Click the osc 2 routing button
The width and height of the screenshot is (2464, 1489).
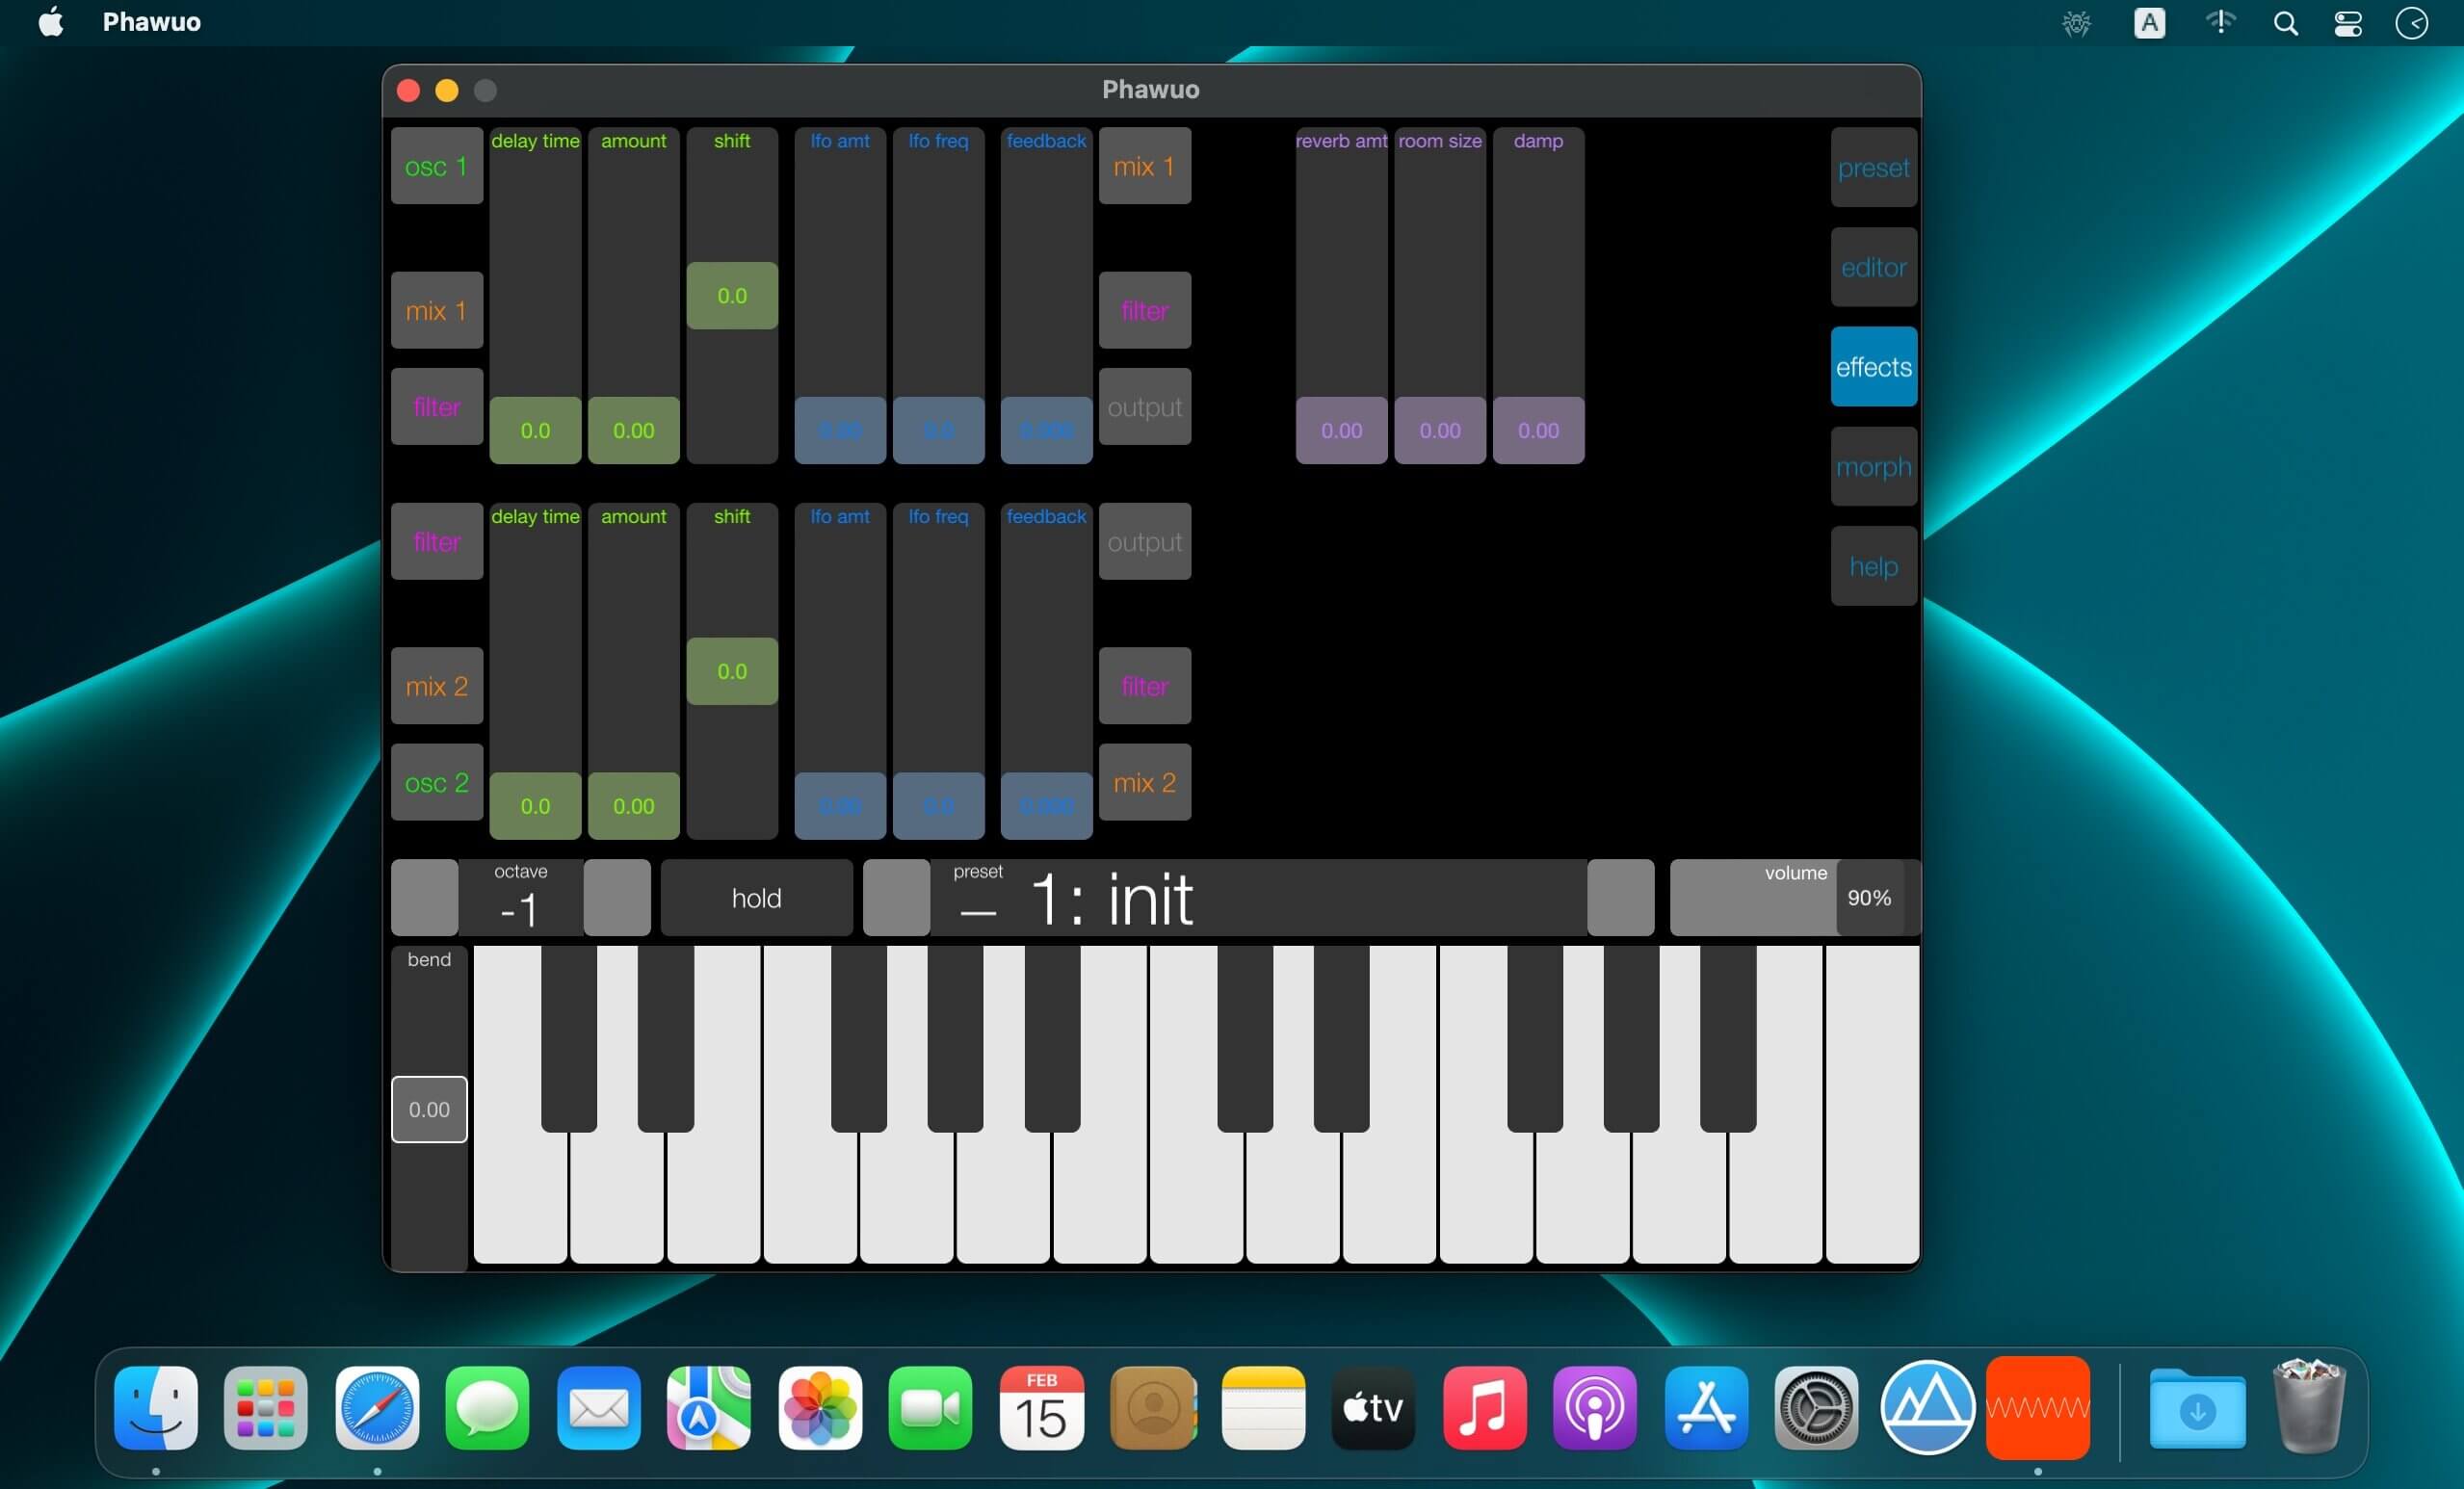click(437, 782)
